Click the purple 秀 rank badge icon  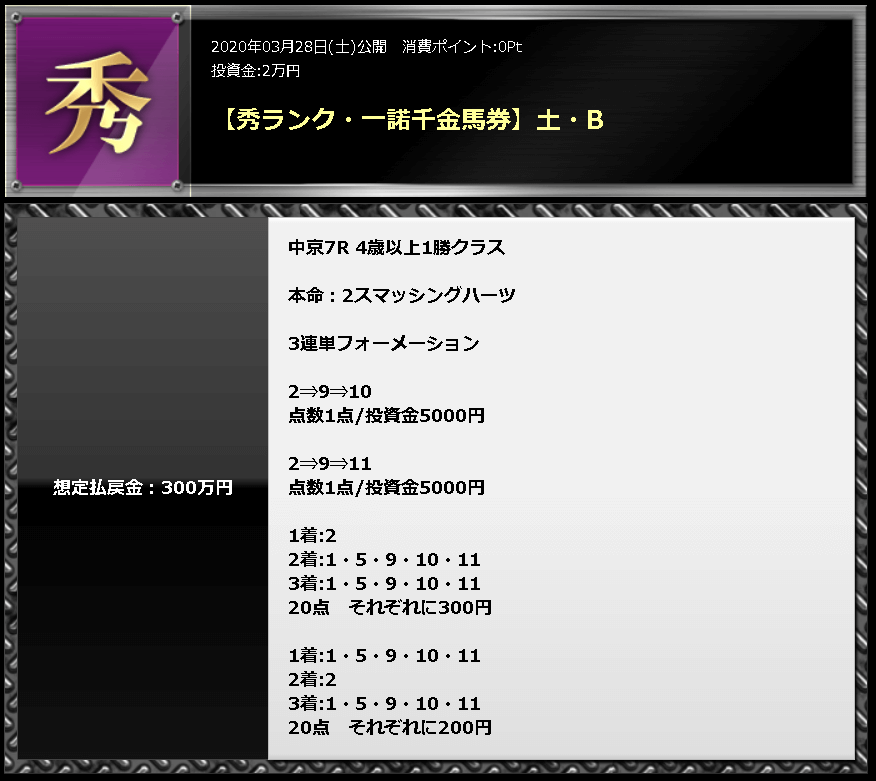click(98, 101)
